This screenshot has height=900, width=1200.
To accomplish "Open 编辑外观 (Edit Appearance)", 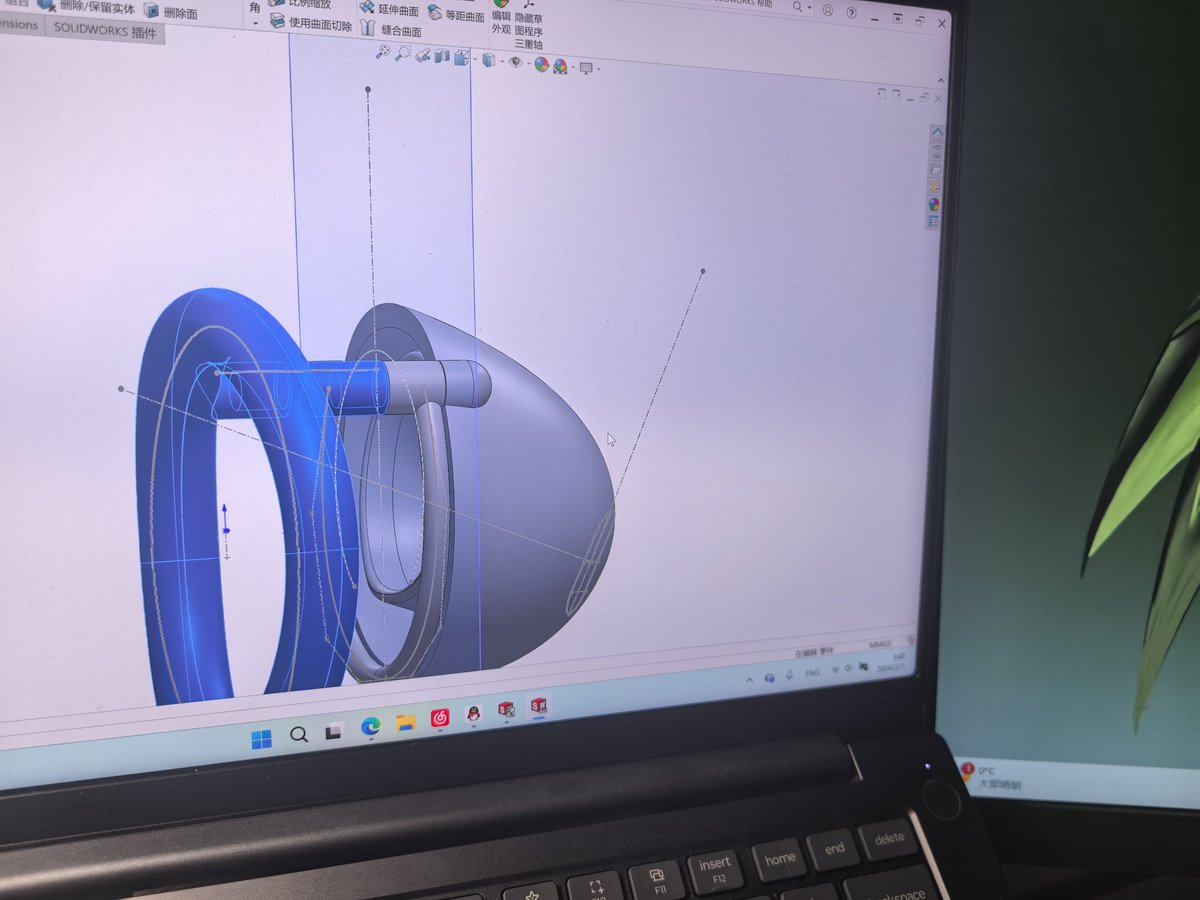I will pos(501,16).
